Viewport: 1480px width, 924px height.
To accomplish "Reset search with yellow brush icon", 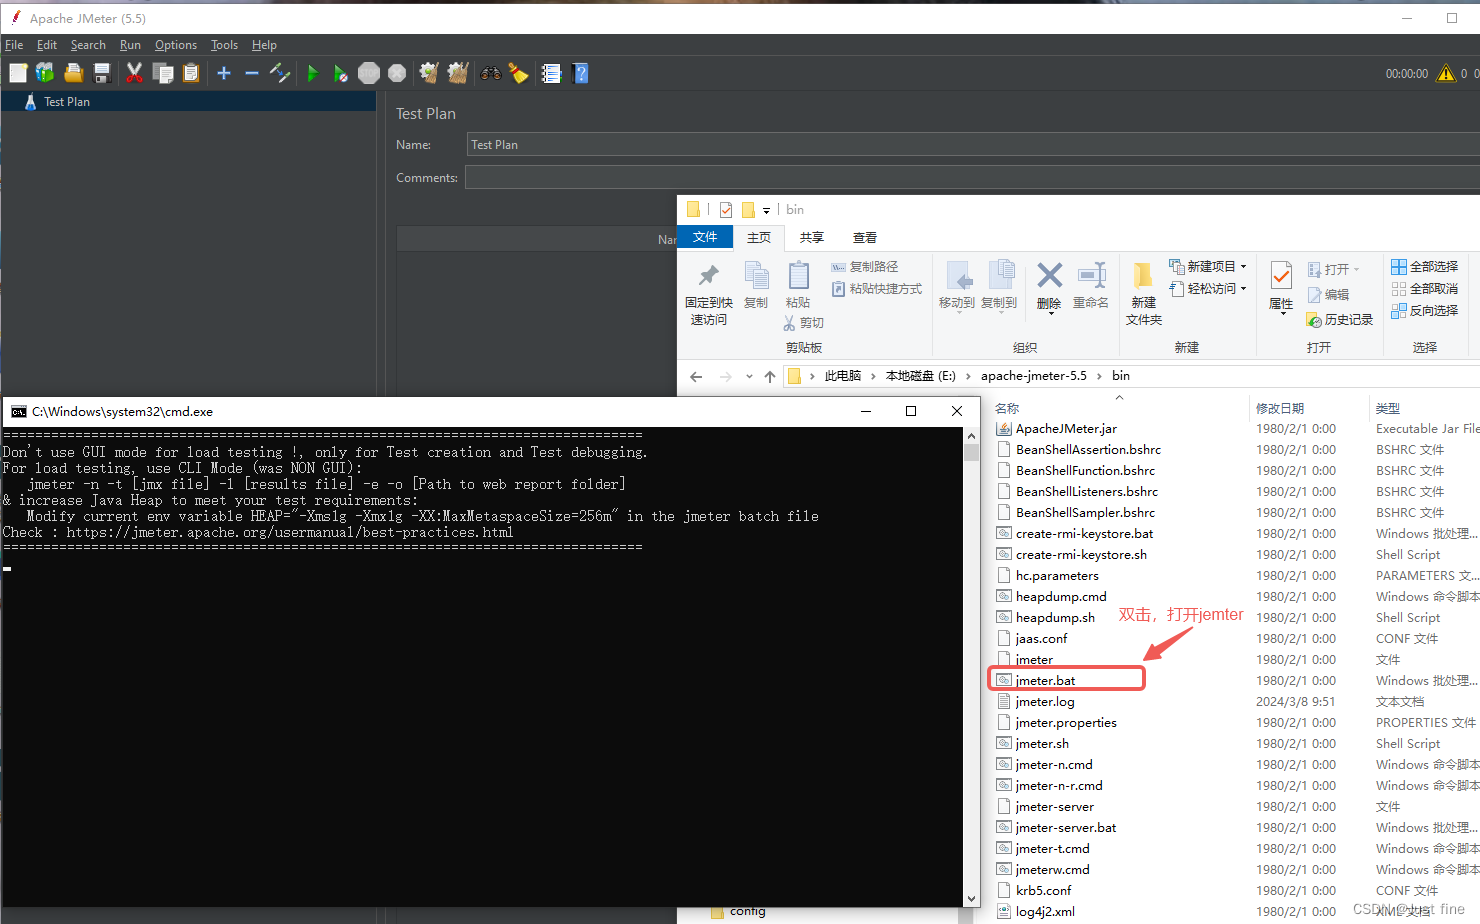I will coord(518,73).
